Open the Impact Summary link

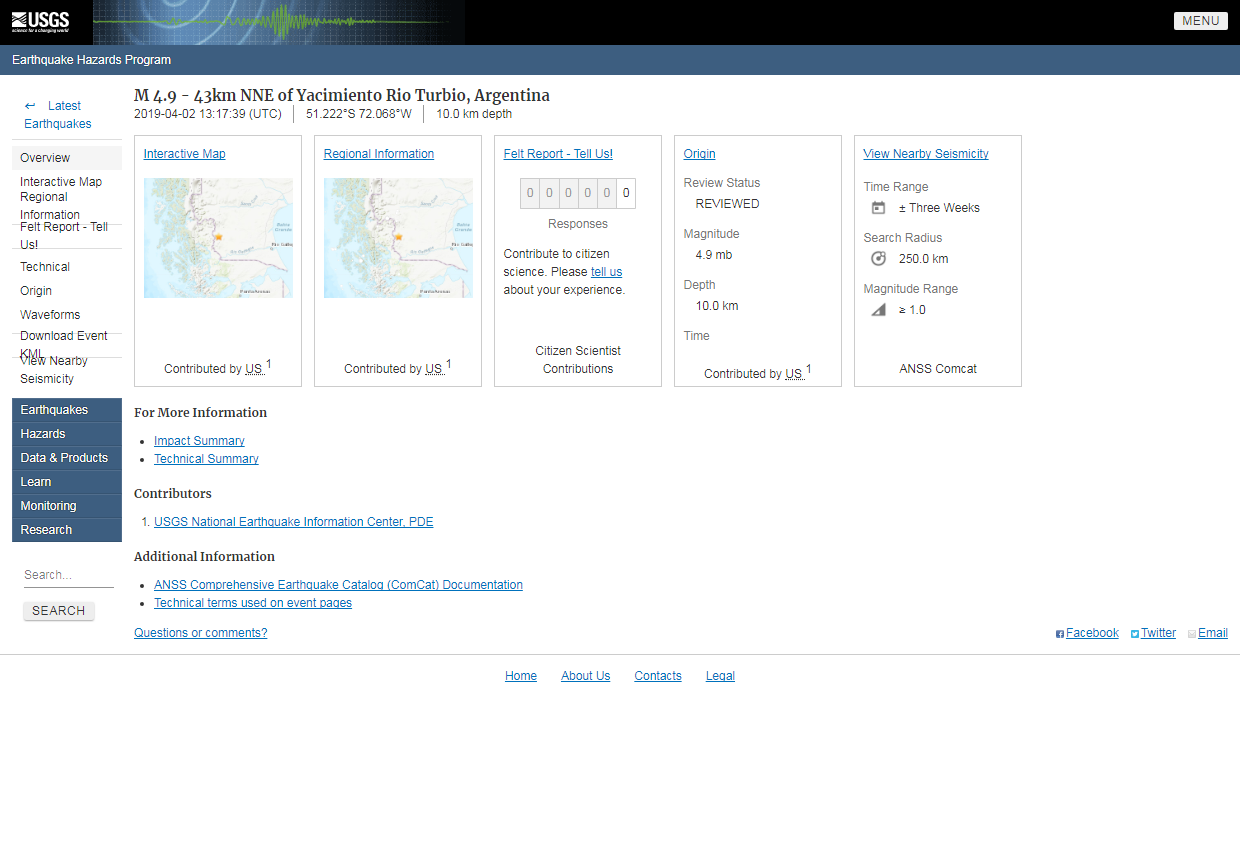point(199,441)
